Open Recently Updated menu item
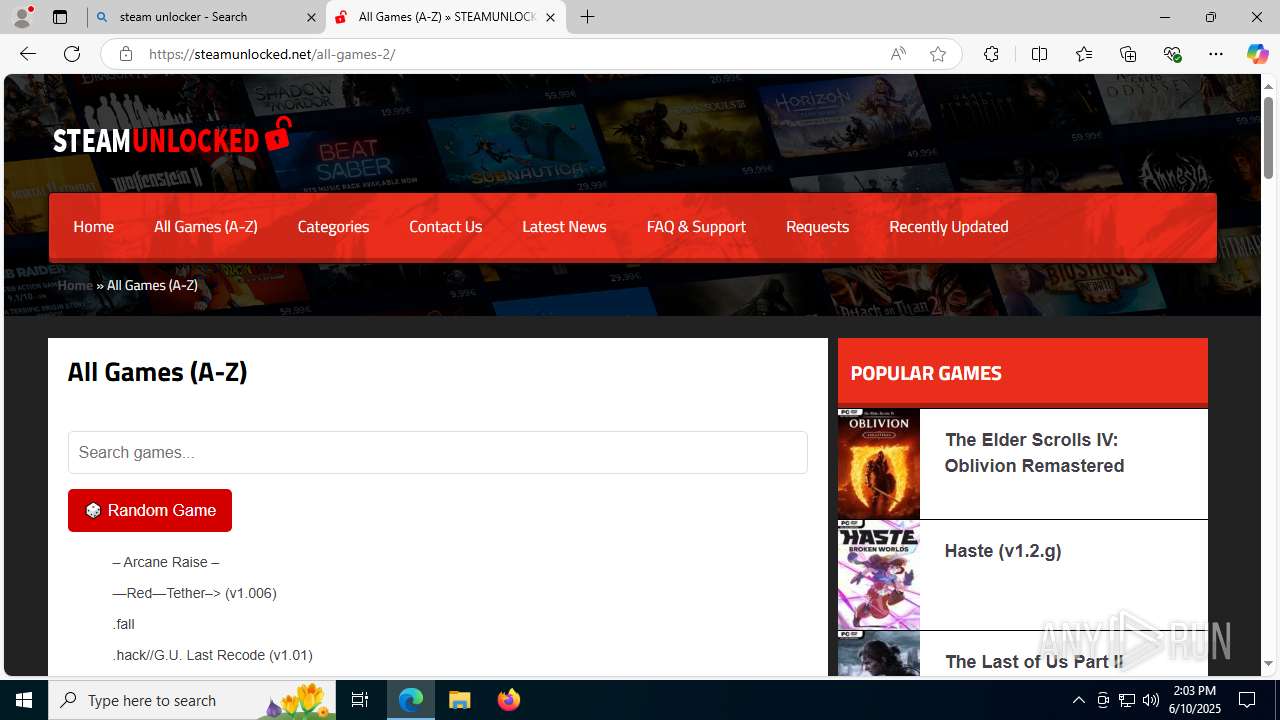 948,226
